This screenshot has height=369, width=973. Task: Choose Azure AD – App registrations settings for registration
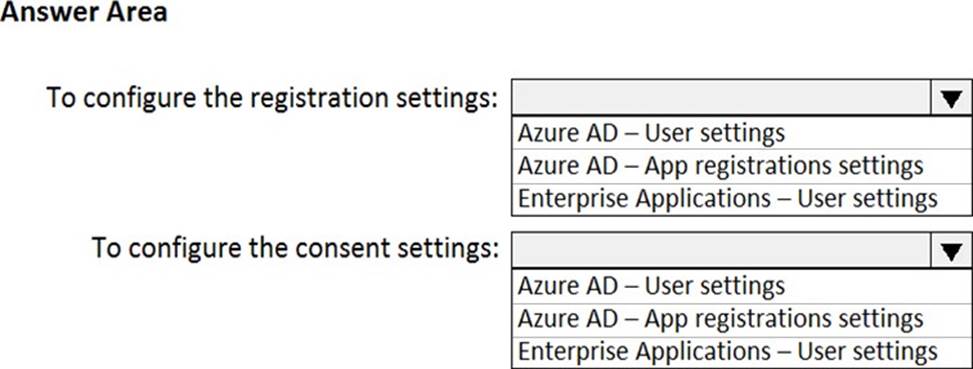click(x=741, y=166)
